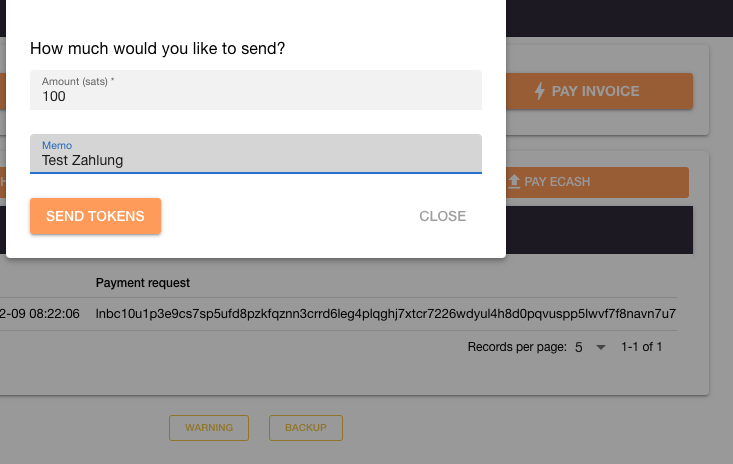Click the lightning bolt icon on Pay Invoice
Viewport: 733px width, 464px height.
coord(540,91)
